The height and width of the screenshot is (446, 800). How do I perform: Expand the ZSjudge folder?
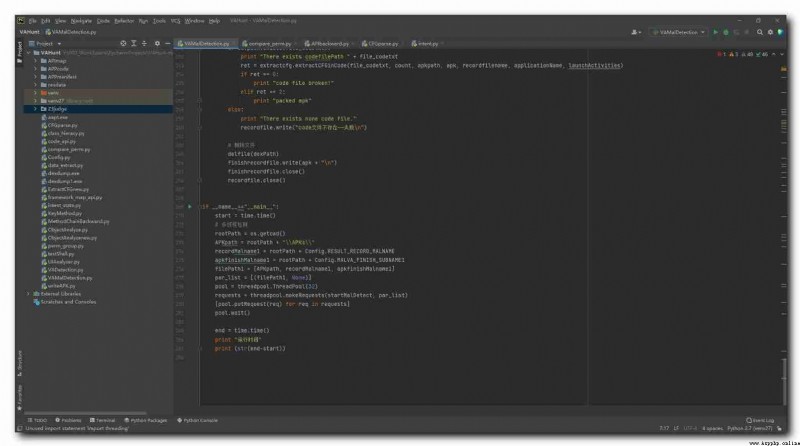(x=36, y=109)
